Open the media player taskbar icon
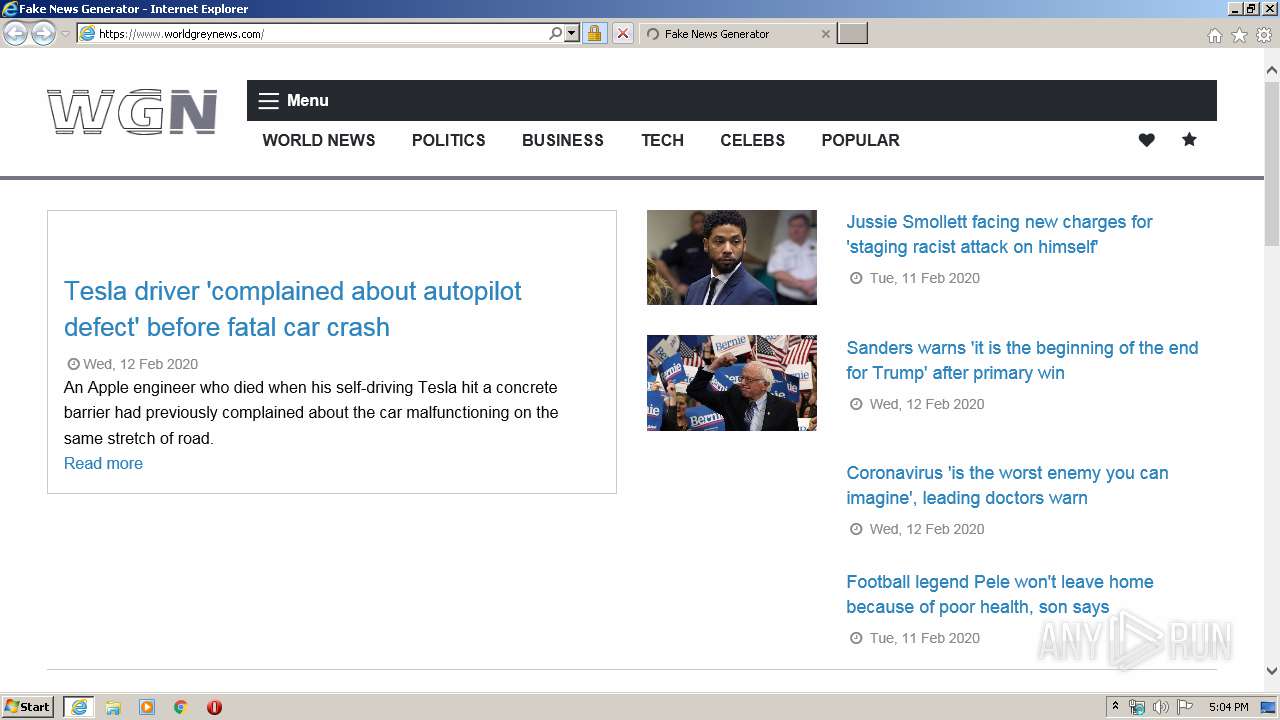 point(147,707)
